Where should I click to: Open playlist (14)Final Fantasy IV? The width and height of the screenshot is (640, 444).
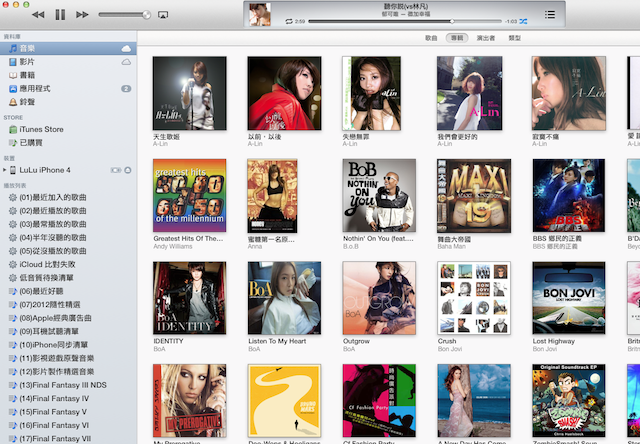[x=68, y=398]
